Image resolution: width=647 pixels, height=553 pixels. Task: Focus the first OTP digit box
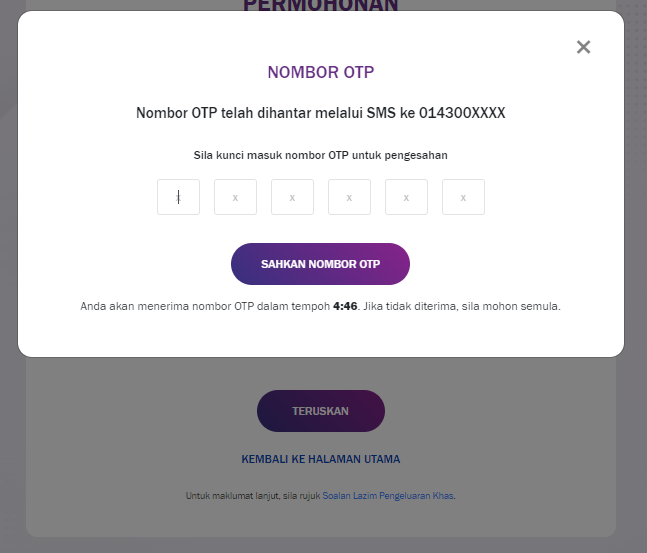pyautogui.click(x=178, y=197)
